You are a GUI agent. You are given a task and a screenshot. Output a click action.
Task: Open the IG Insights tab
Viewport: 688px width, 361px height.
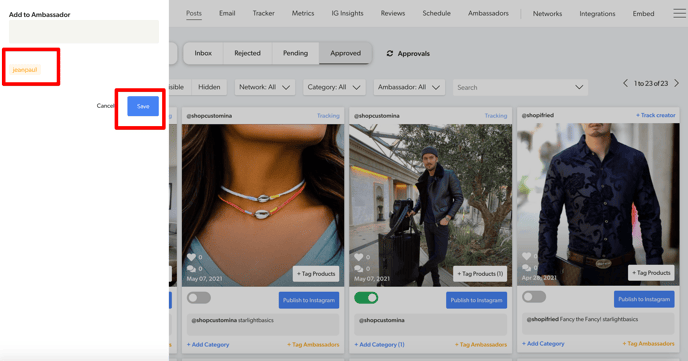(347, 14)
